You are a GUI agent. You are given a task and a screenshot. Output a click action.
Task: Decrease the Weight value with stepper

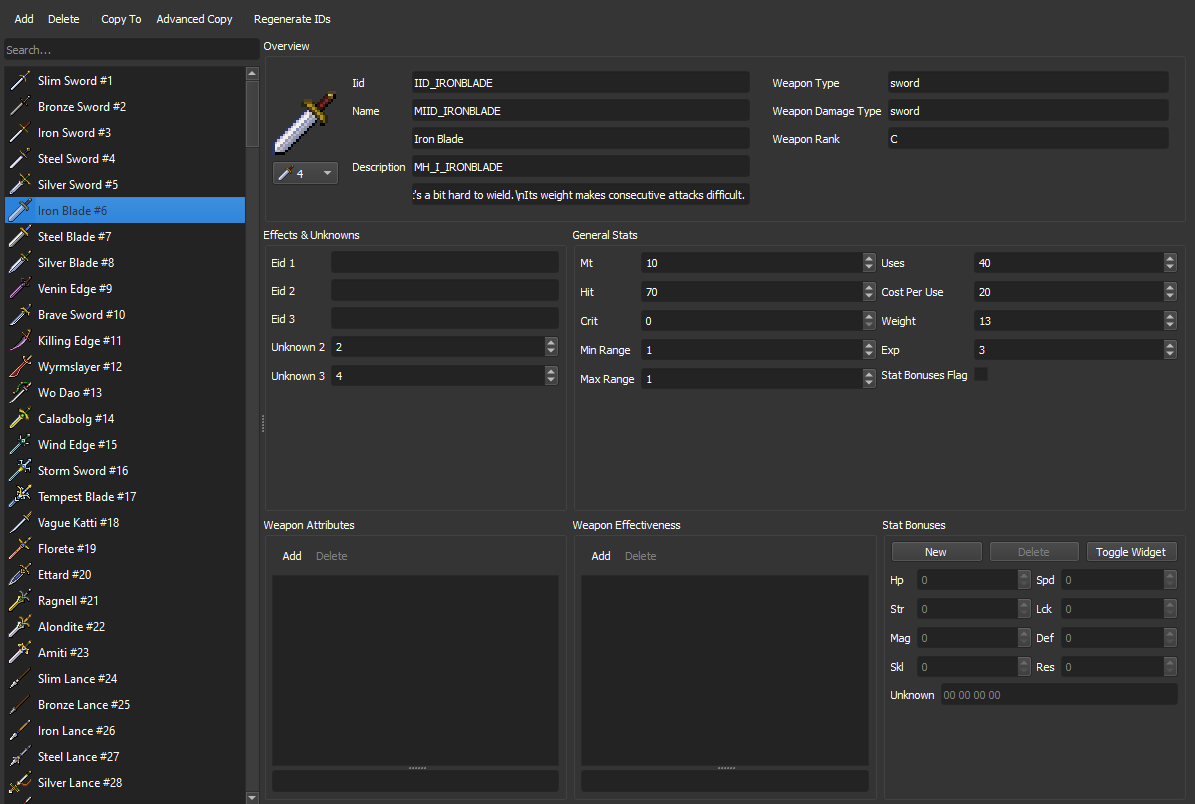1170,326
